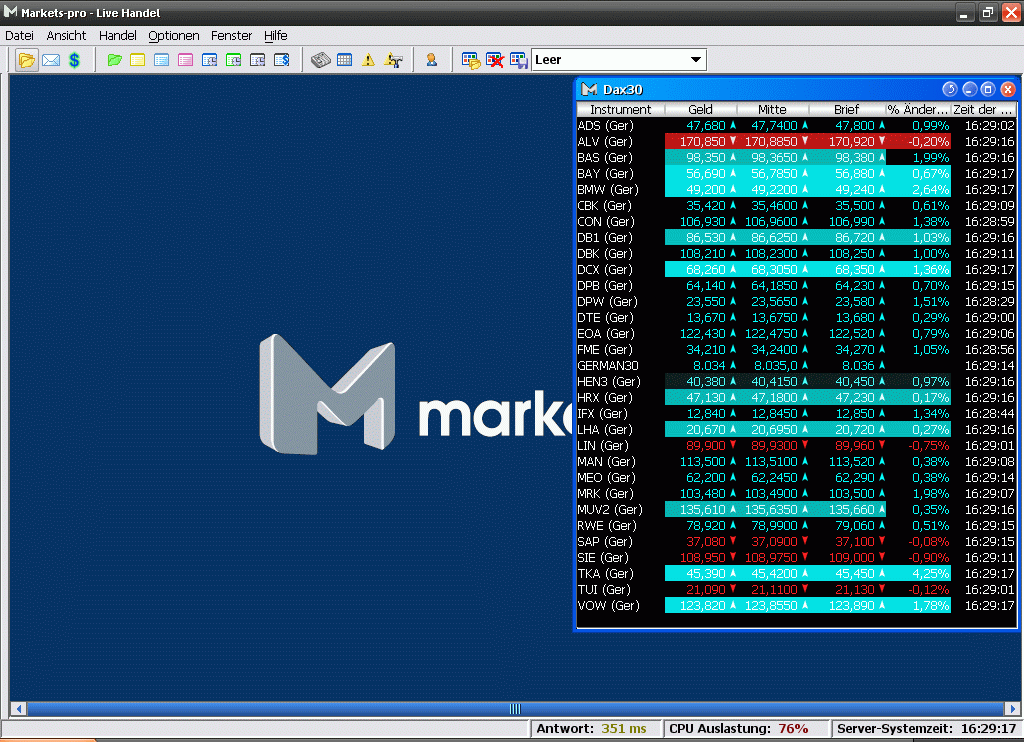Expand the Leer layout dropdown
1024x742 pixels.
(696, 60)
